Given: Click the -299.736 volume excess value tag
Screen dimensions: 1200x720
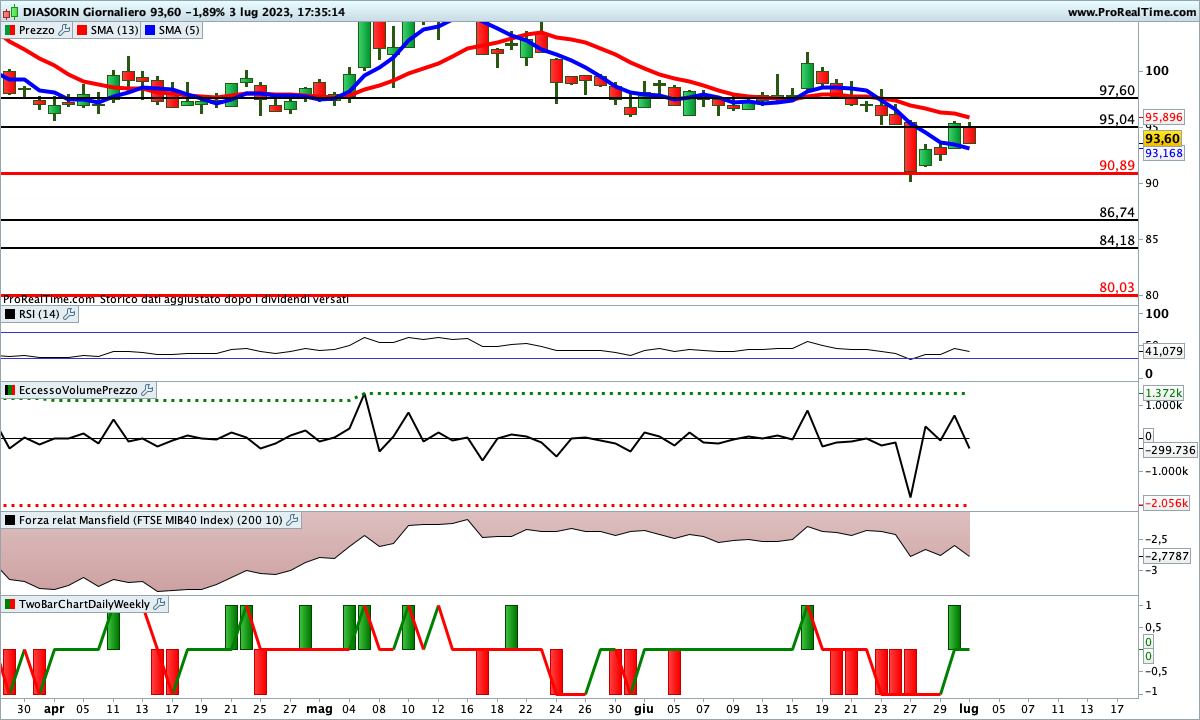Looking at the screenshot, I should [1168, 450].
